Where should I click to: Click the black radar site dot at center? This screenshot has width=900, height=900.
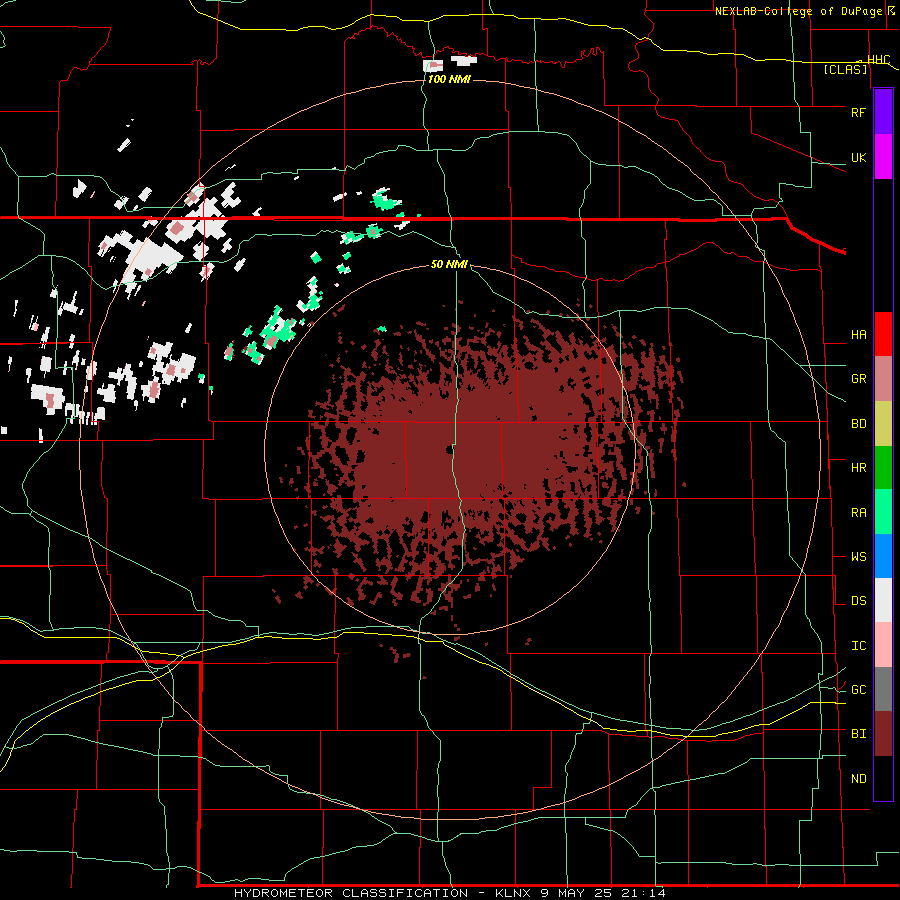(450, 450)
